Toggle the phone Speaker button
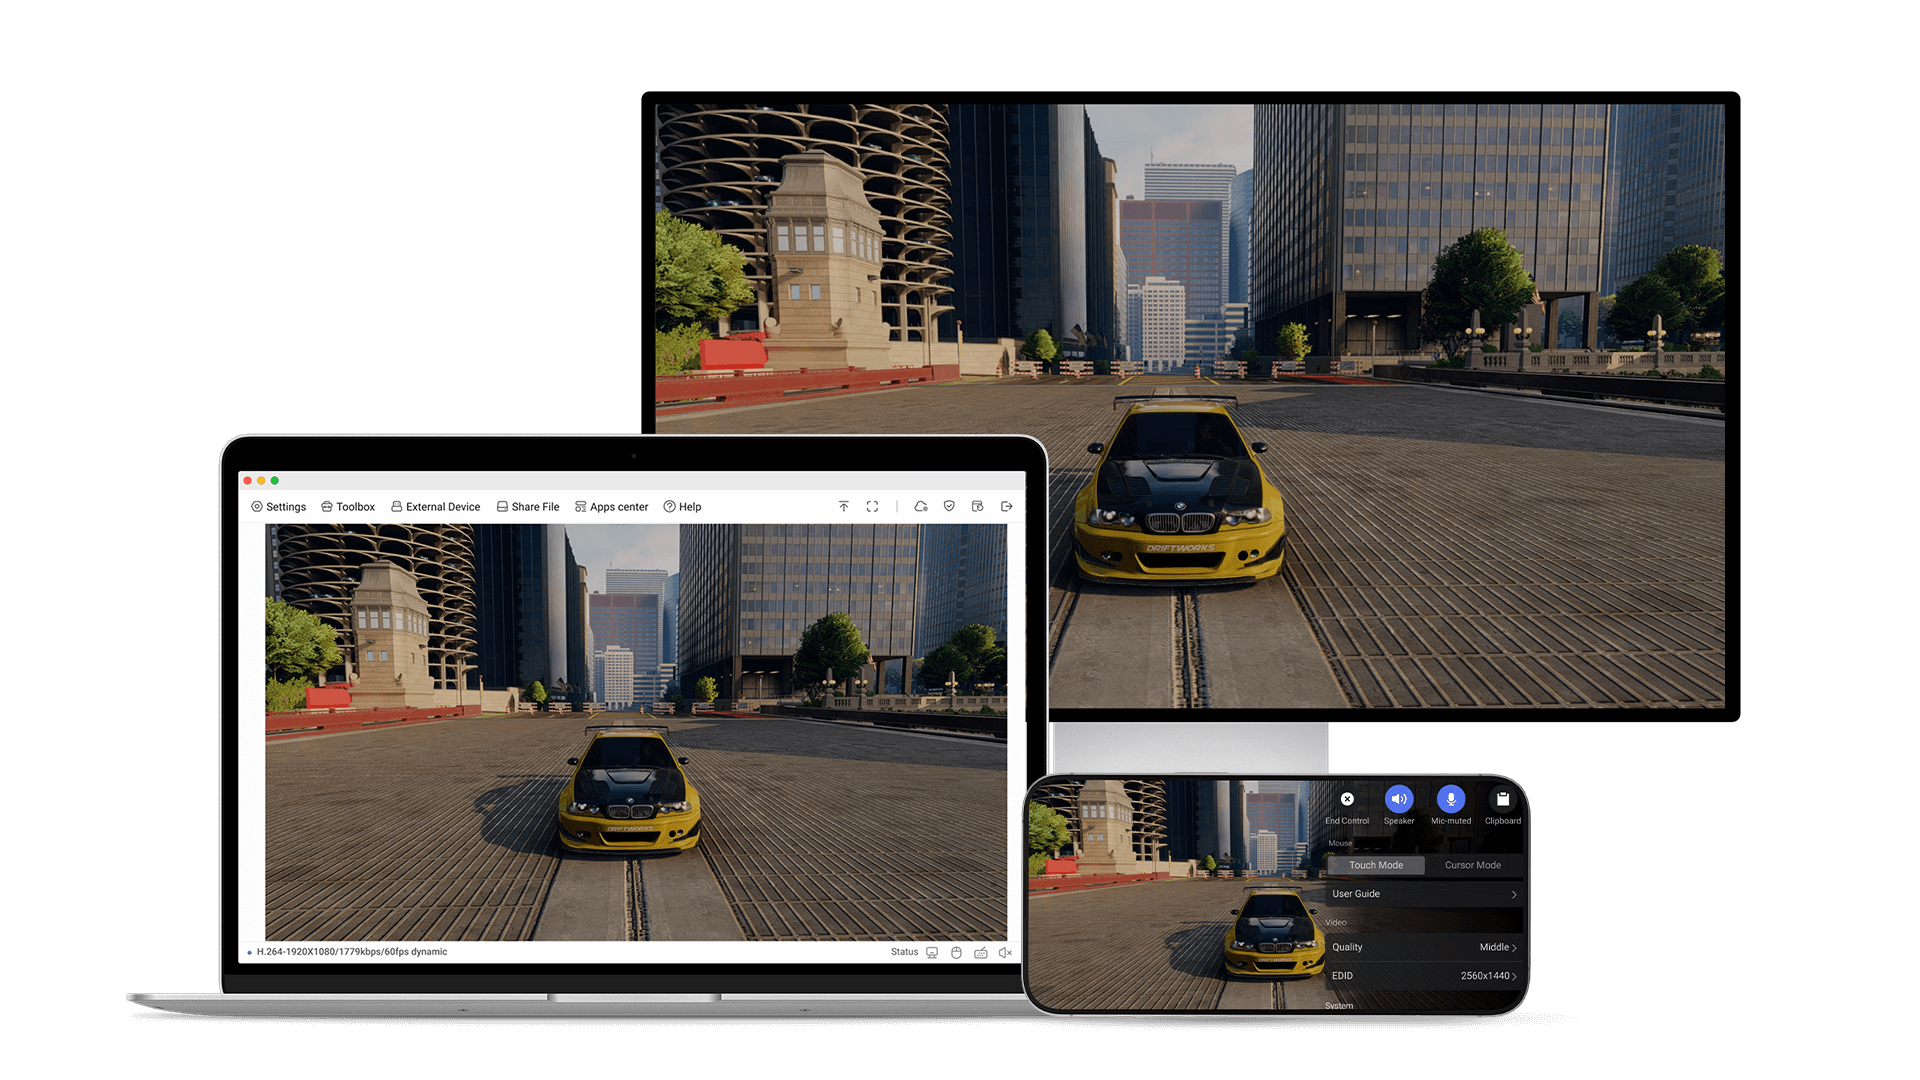 [1398, 800]
